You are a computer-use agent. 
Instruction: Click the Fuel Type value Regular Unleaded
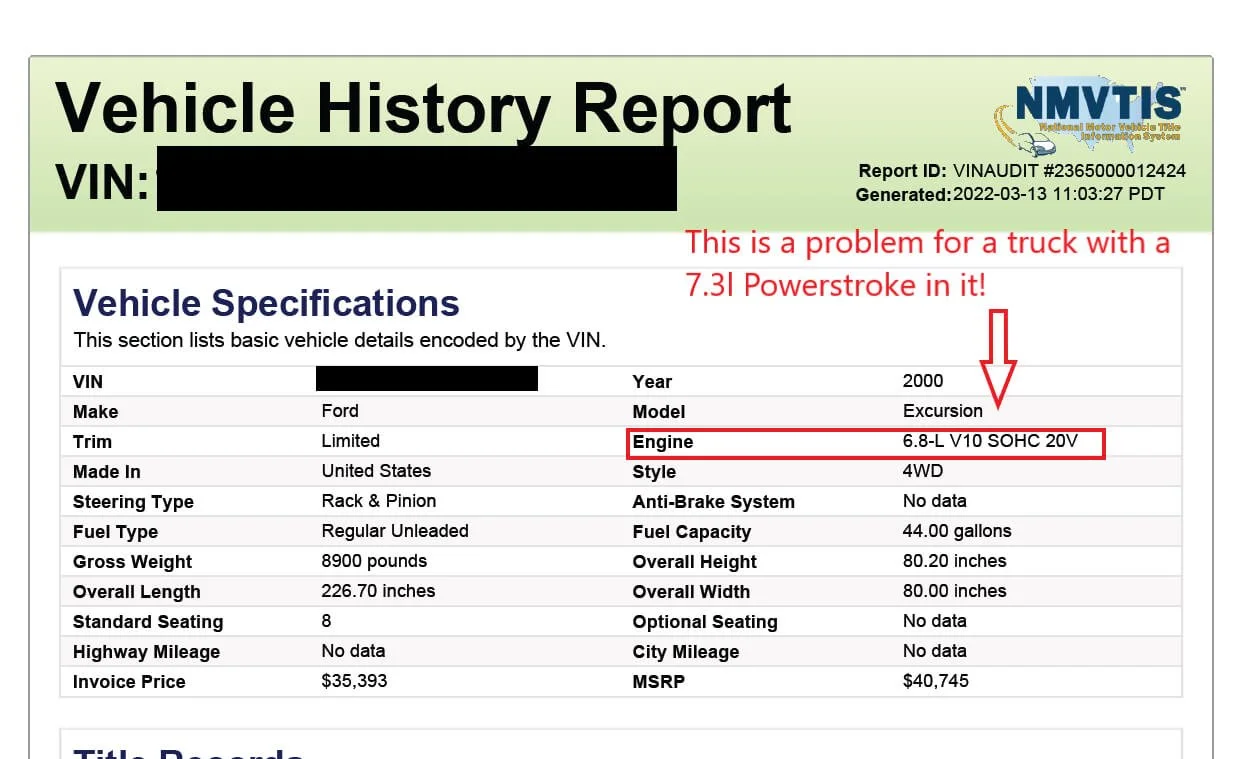pyautogui.click(x=395, y=531)
